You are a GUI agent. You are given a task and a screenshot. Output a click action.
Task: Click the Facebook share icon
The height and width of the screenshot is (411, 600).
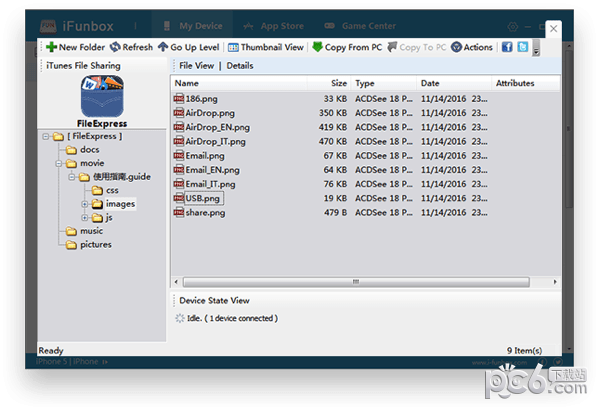[x=507, y=47]
